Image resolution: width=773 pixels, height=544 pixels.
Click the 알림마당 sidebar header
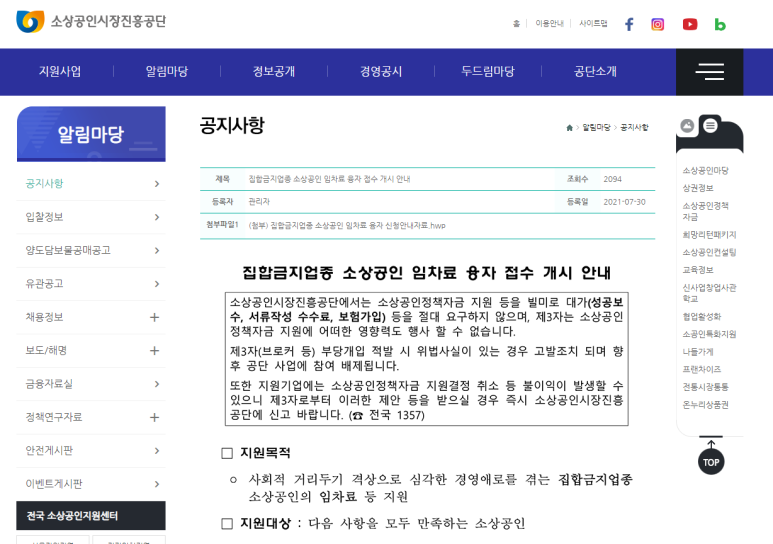(91, 134)
